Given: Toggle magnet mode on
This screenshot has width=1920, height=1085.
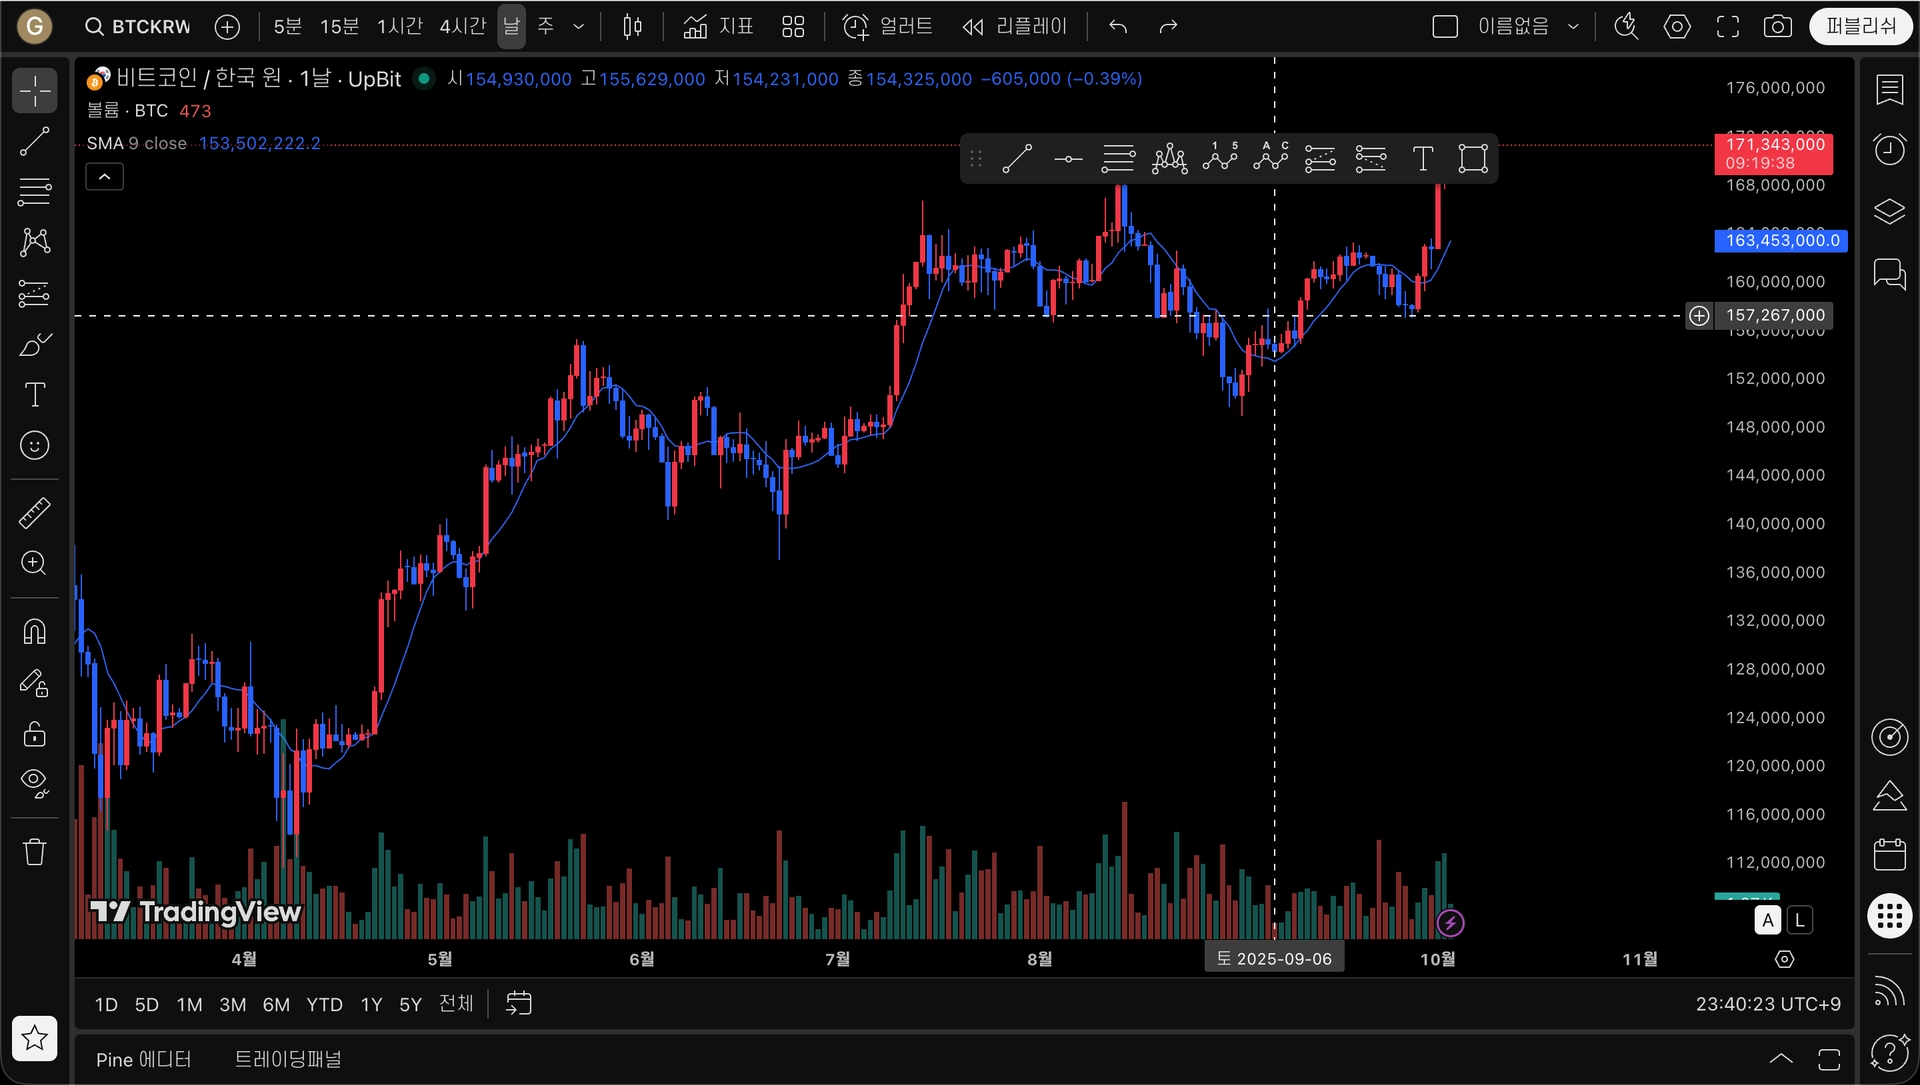Looking at the screenshot, I should pos(35,632).
